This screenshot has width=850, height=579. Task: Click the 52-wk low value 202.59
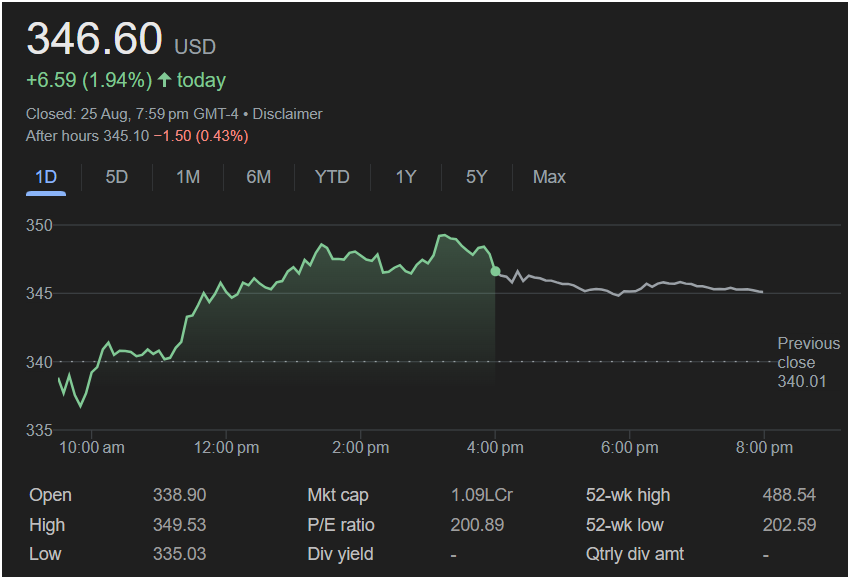(789, 525)
